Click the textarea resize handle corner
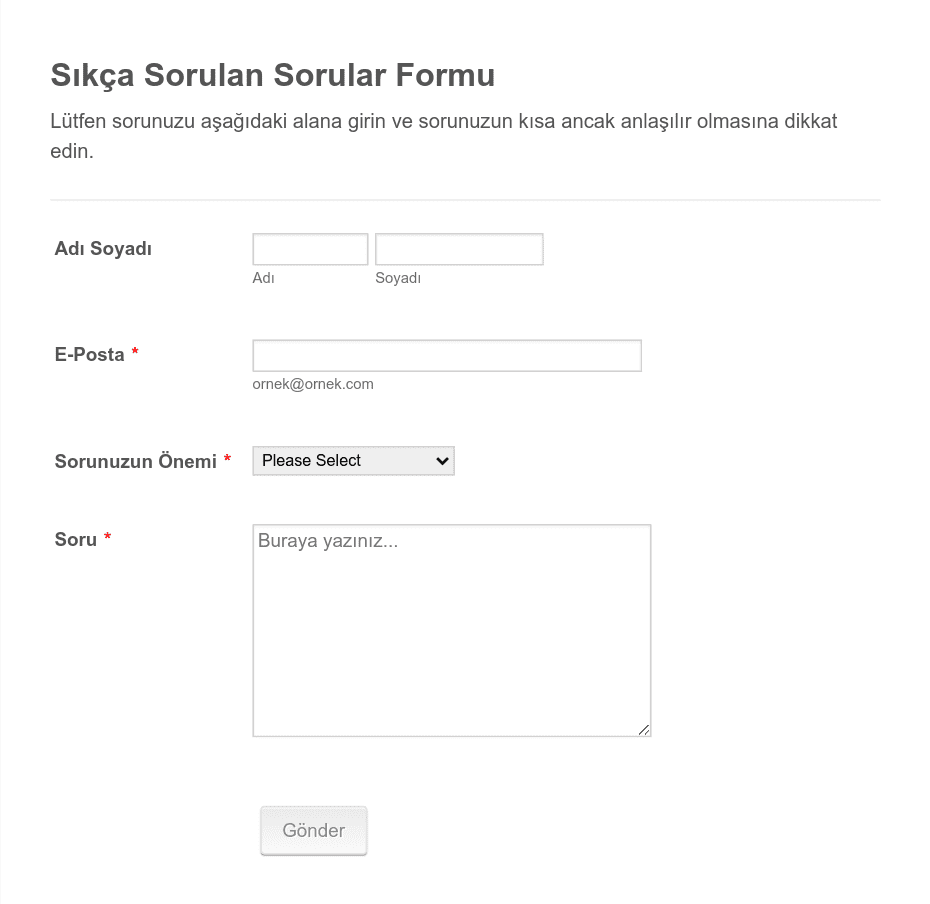Viewport: 930px width, 904px height. 644,730
